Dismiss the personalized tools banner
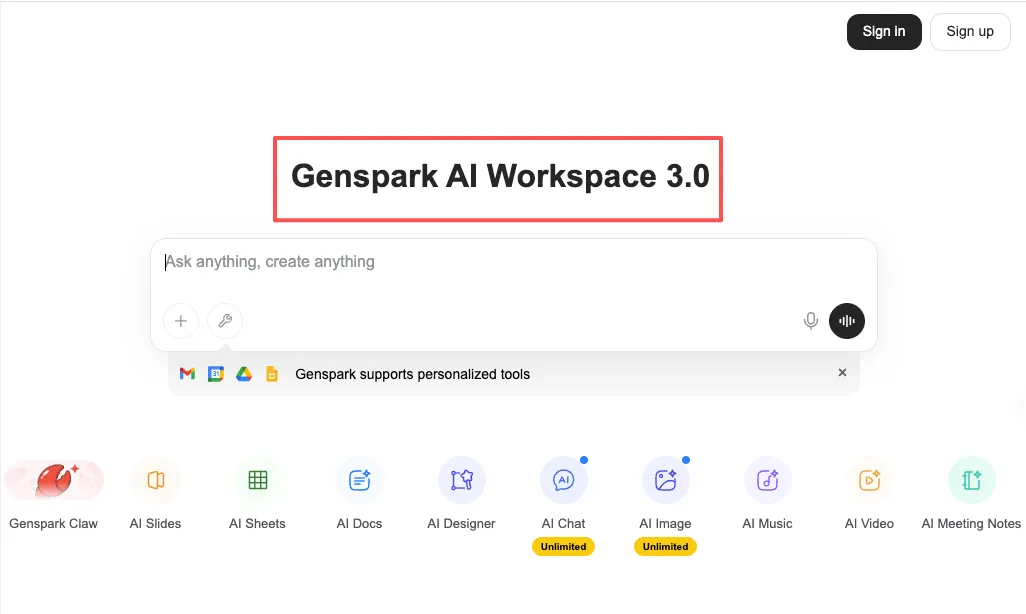The width and height of the screenshot is (1026, 614). pyautogui.click(x=842, y=372)
